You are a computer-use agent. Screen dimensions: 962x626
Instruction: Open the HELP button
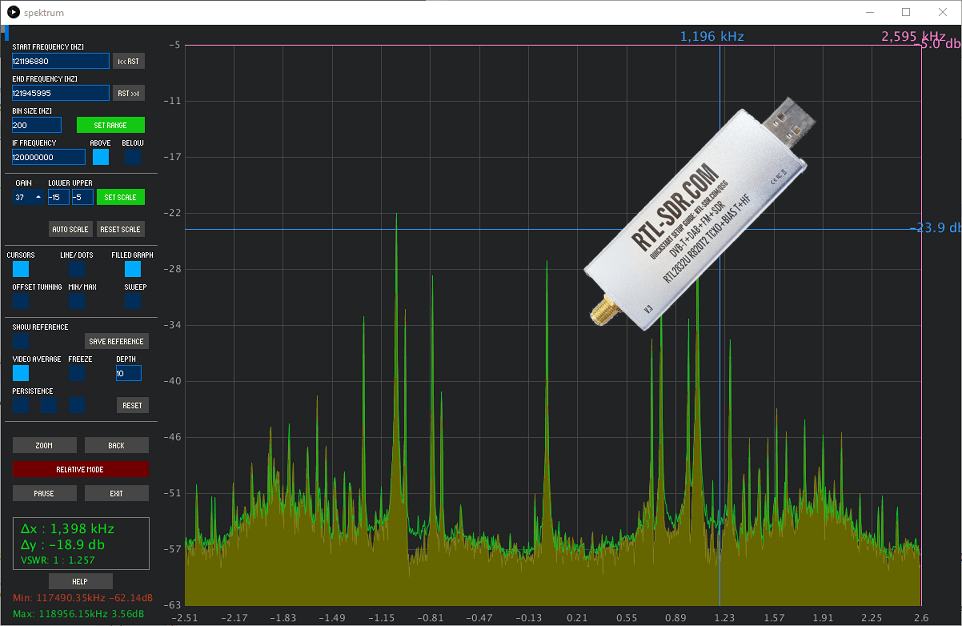click(x=80, y=581)
